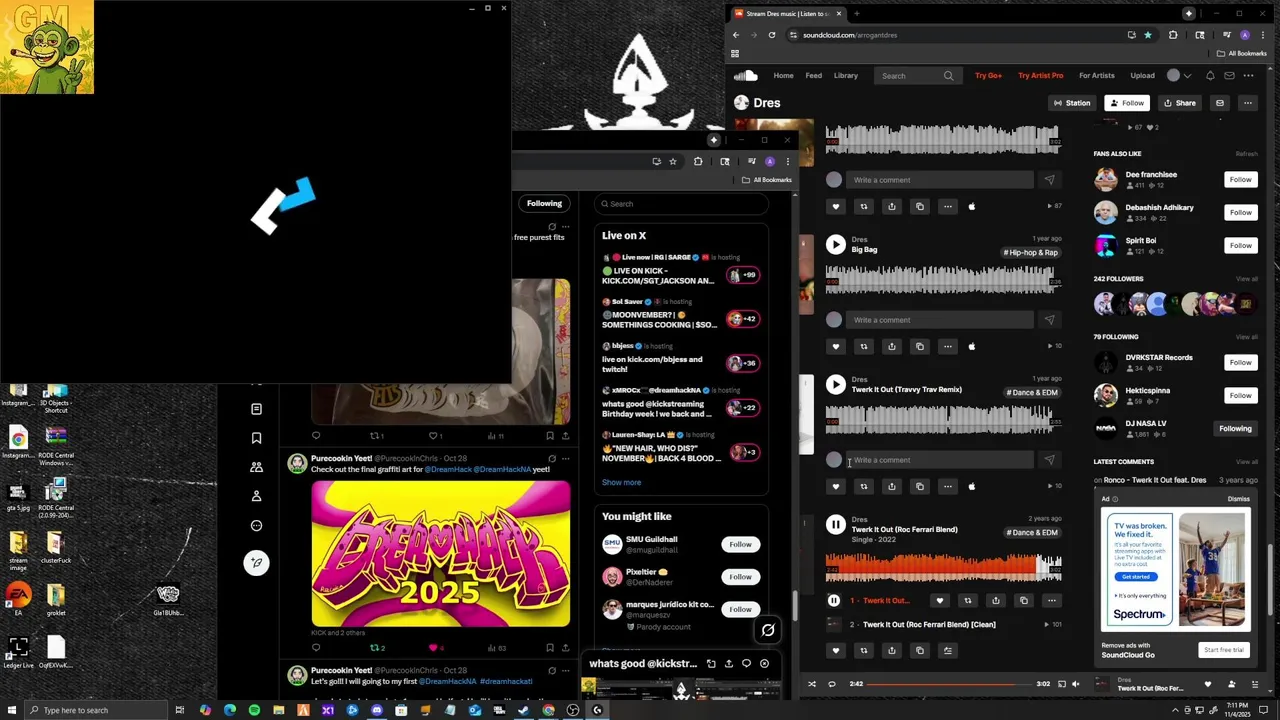Open more options for Travvy Trav Remix
Image resolution: width=1280 pixels, height=720 pixels.
[948, 486]
